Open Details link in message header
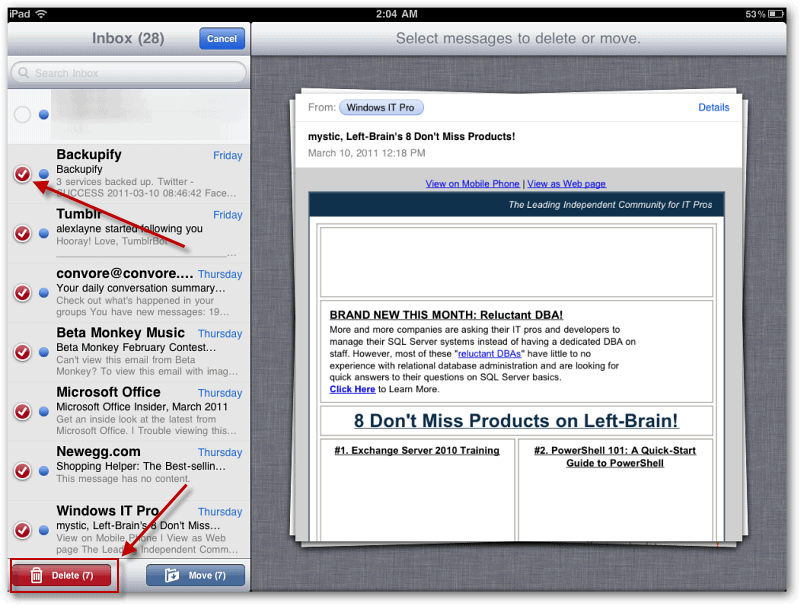 (x=713, y=108)
